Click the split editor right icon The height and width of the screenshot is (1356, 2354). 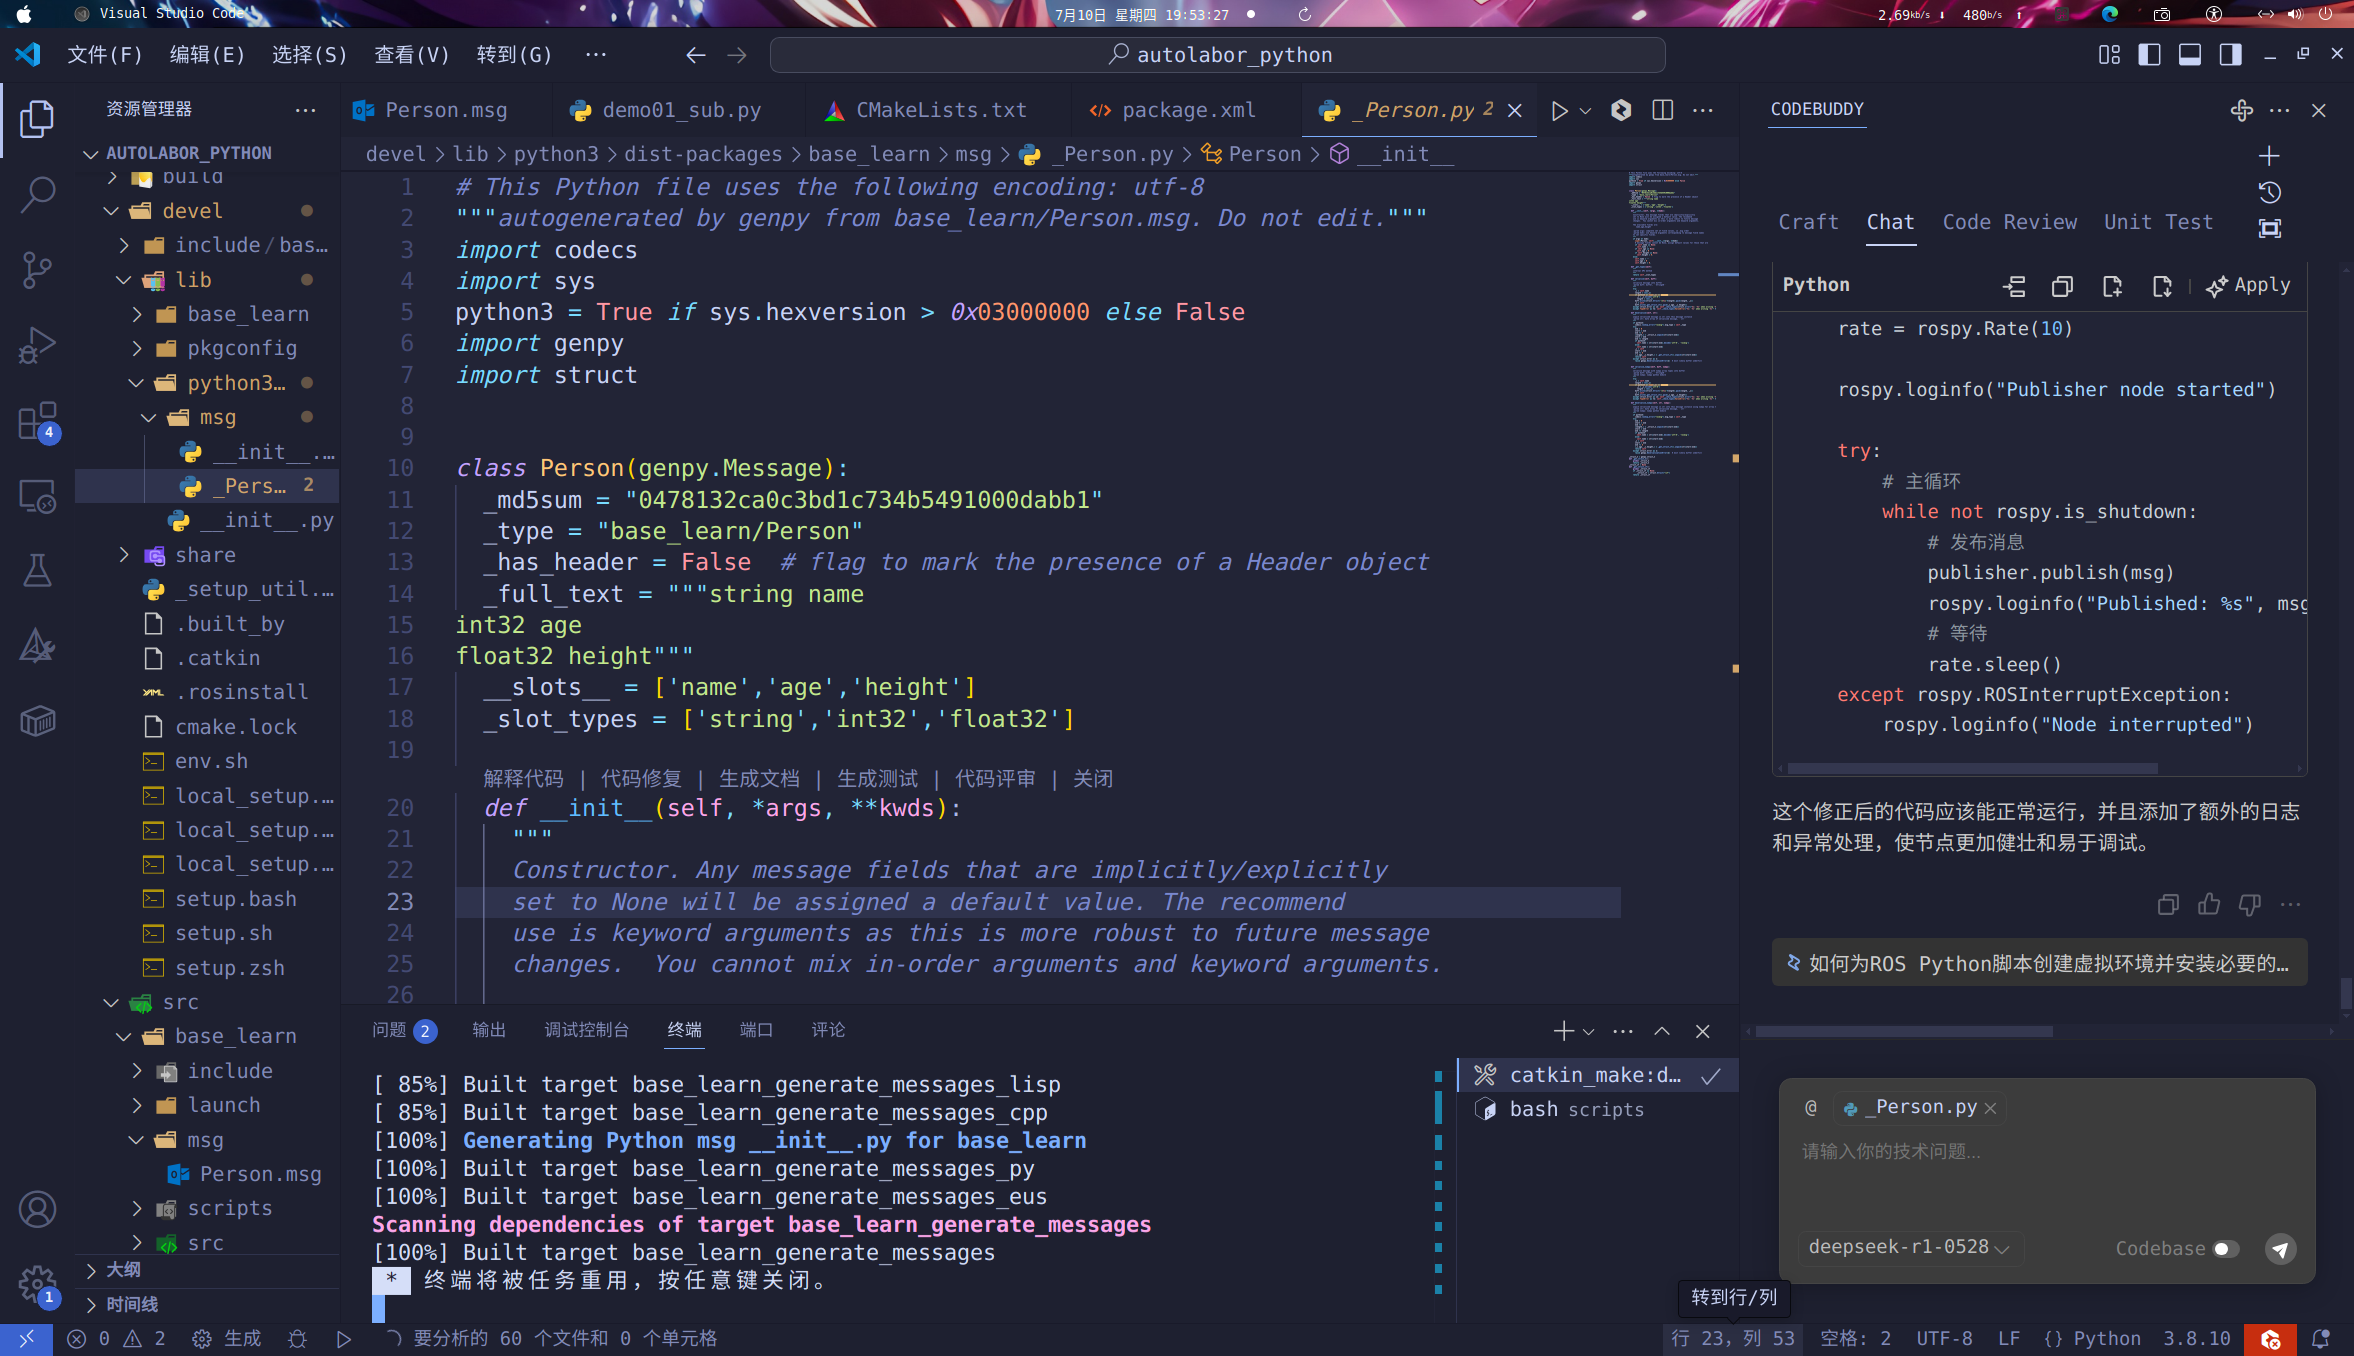coord(1662,111)
